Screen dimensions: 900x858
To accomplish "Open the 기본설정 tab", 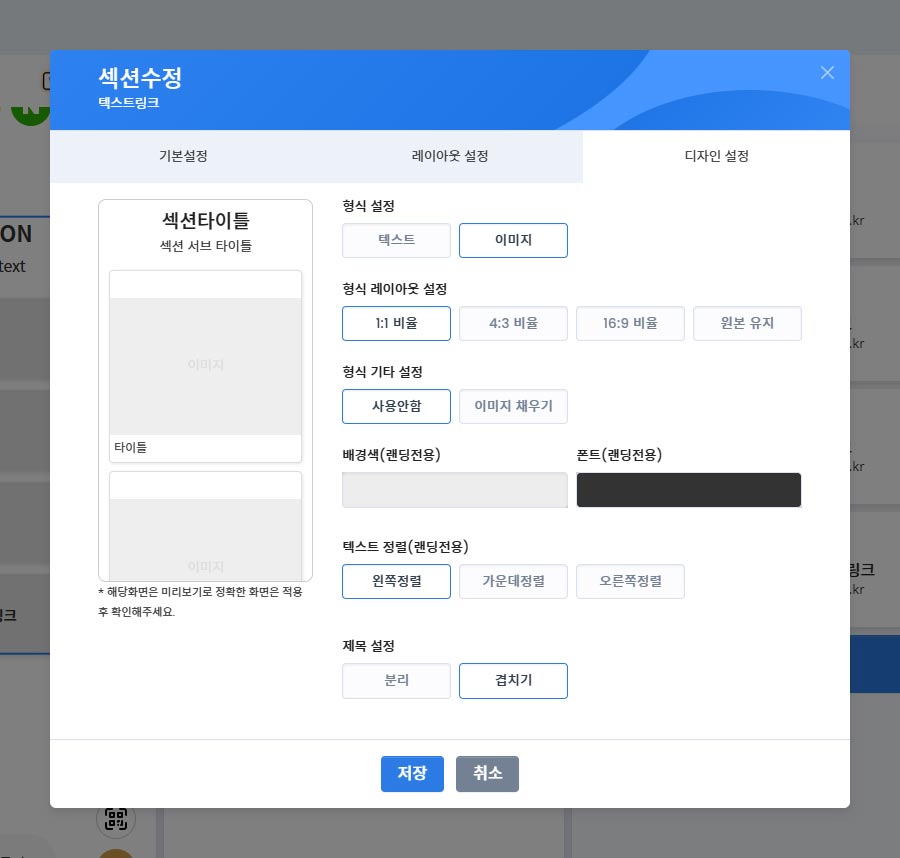I will point(183,157).
